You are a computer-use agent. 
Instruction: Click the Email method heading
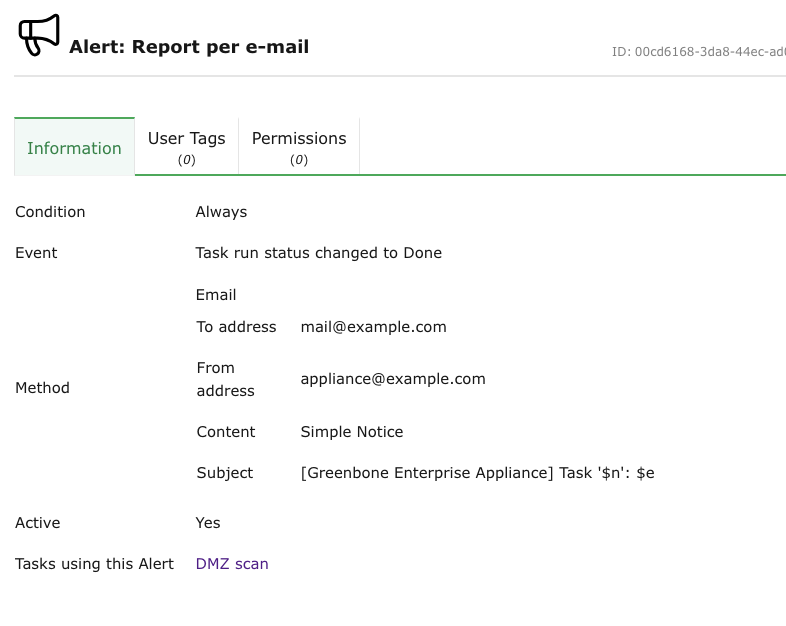coord(216,295)
